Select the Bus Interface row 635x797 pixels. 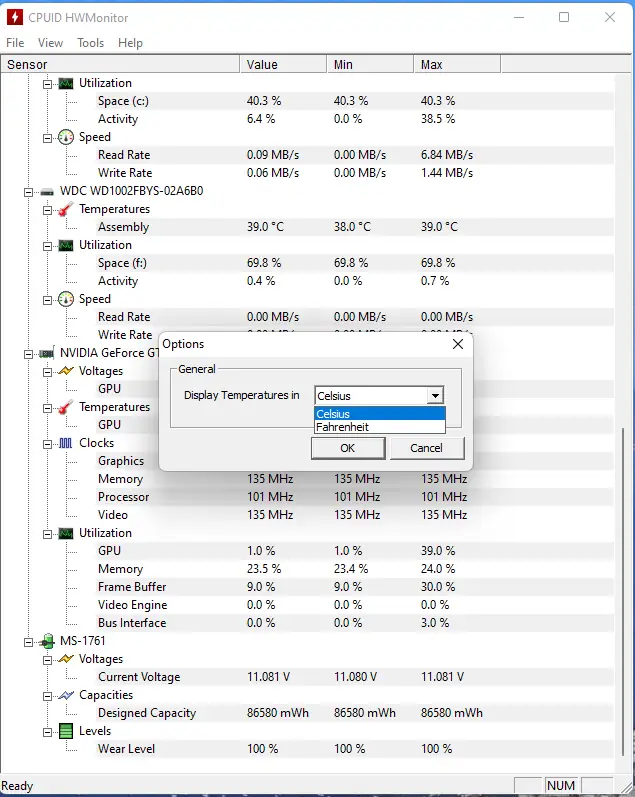(x=354, y=623)
